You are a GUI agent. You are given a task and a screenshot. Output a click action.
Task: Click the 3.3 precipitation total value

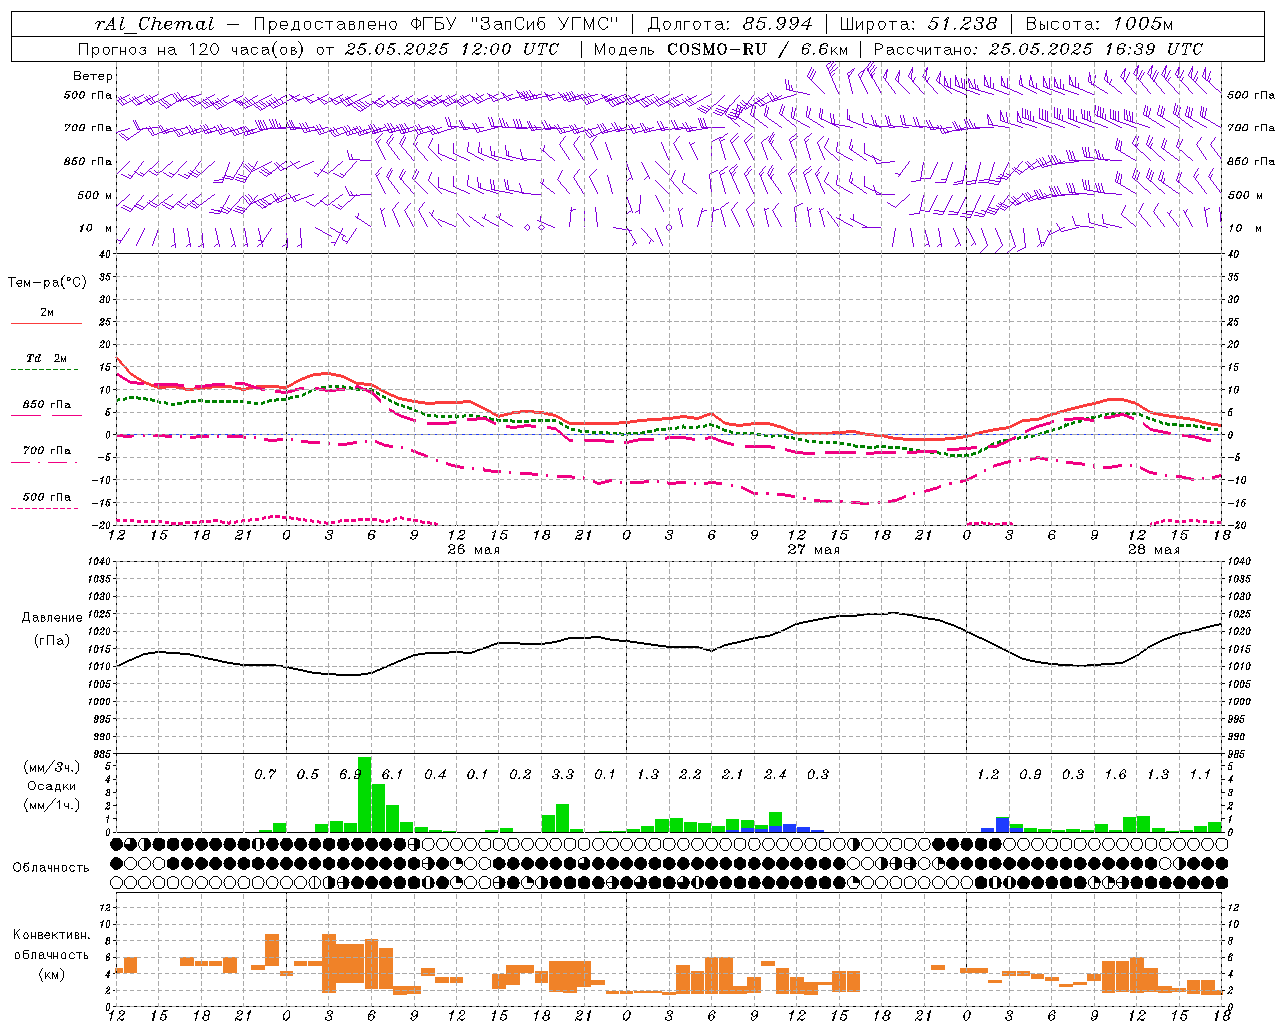click(x=563, y=775)
